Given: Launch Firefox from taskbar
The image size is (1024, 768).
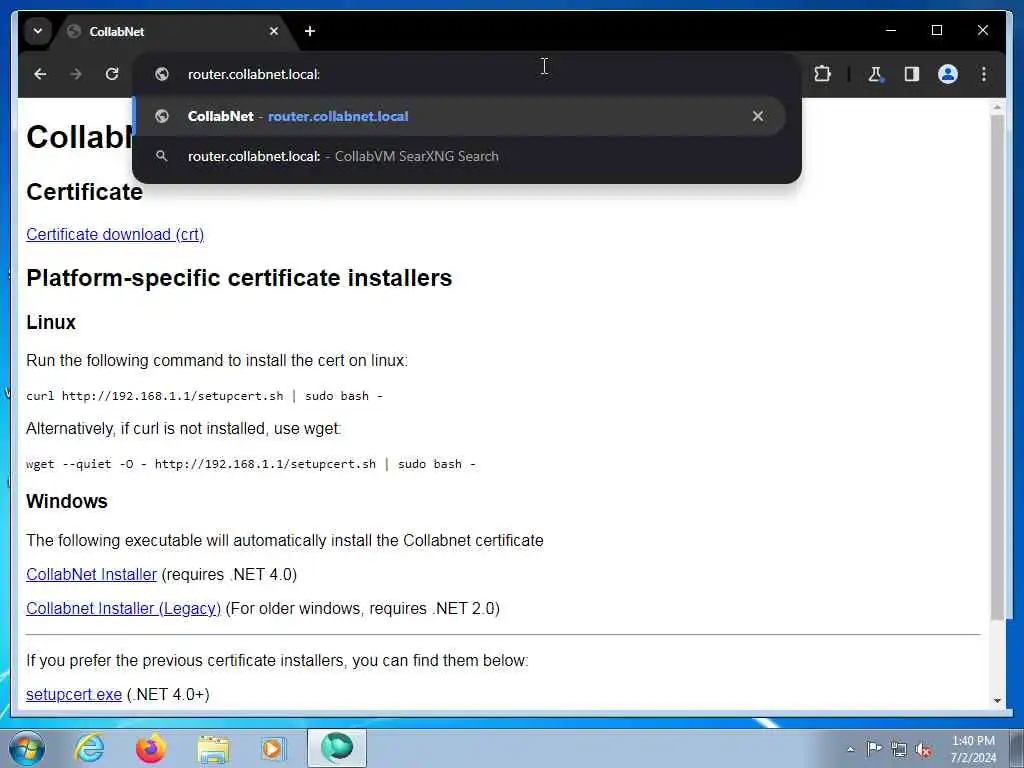Looking at the screenshot, I should pyautogui.click(x=151, y=748).
